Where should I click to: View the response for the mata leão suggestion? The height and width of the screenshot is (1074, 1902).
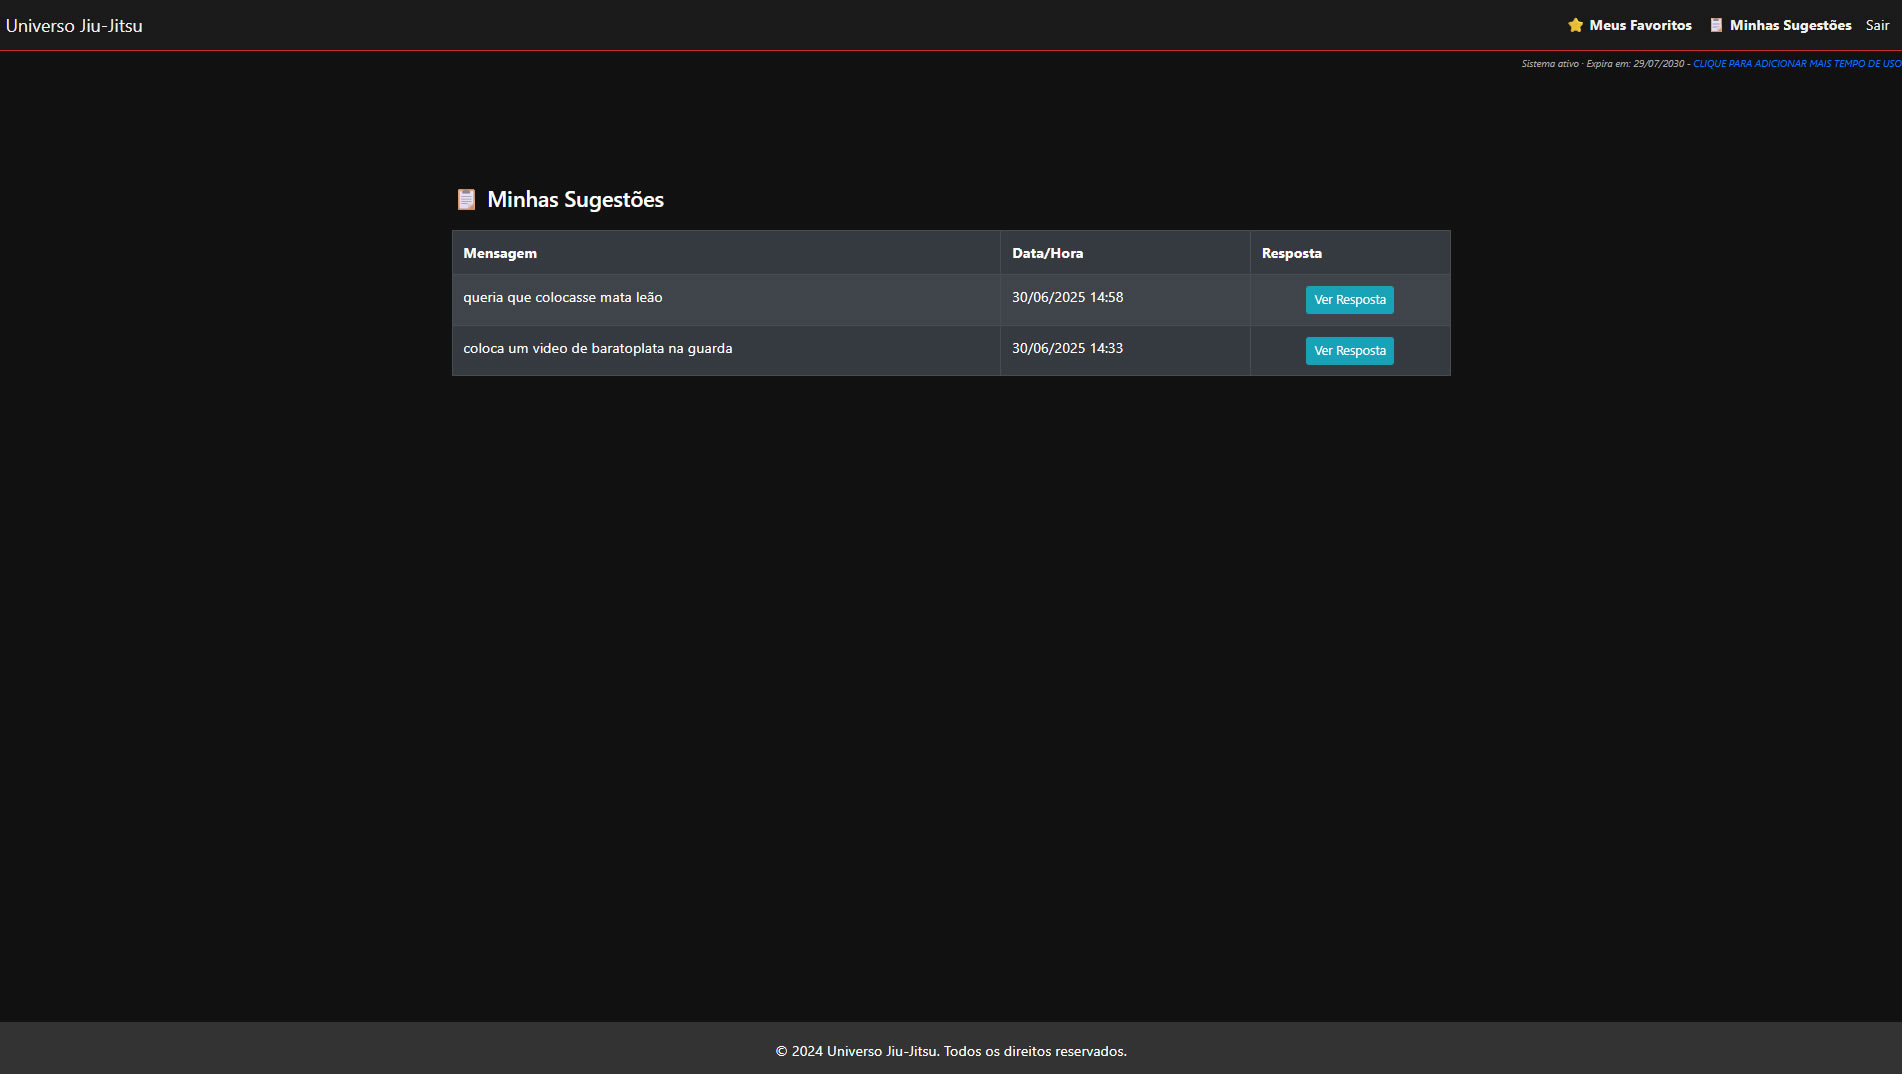click(x=1349, y=300)
